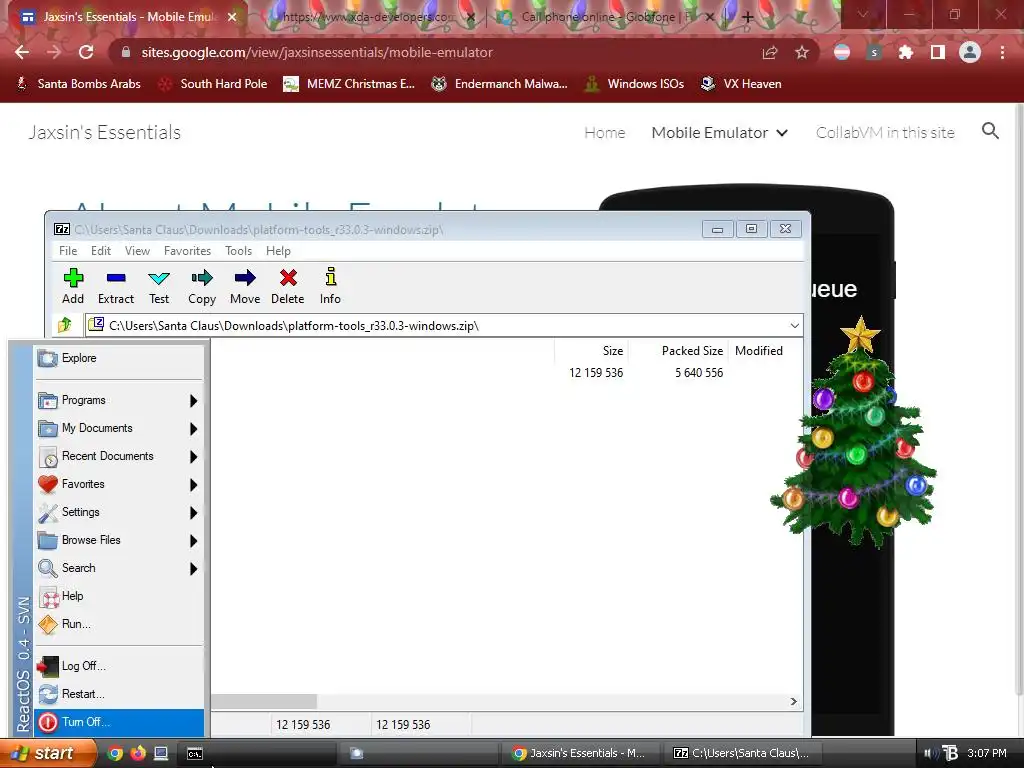
Task: Open Explore in the start menu
Action: 119,358
